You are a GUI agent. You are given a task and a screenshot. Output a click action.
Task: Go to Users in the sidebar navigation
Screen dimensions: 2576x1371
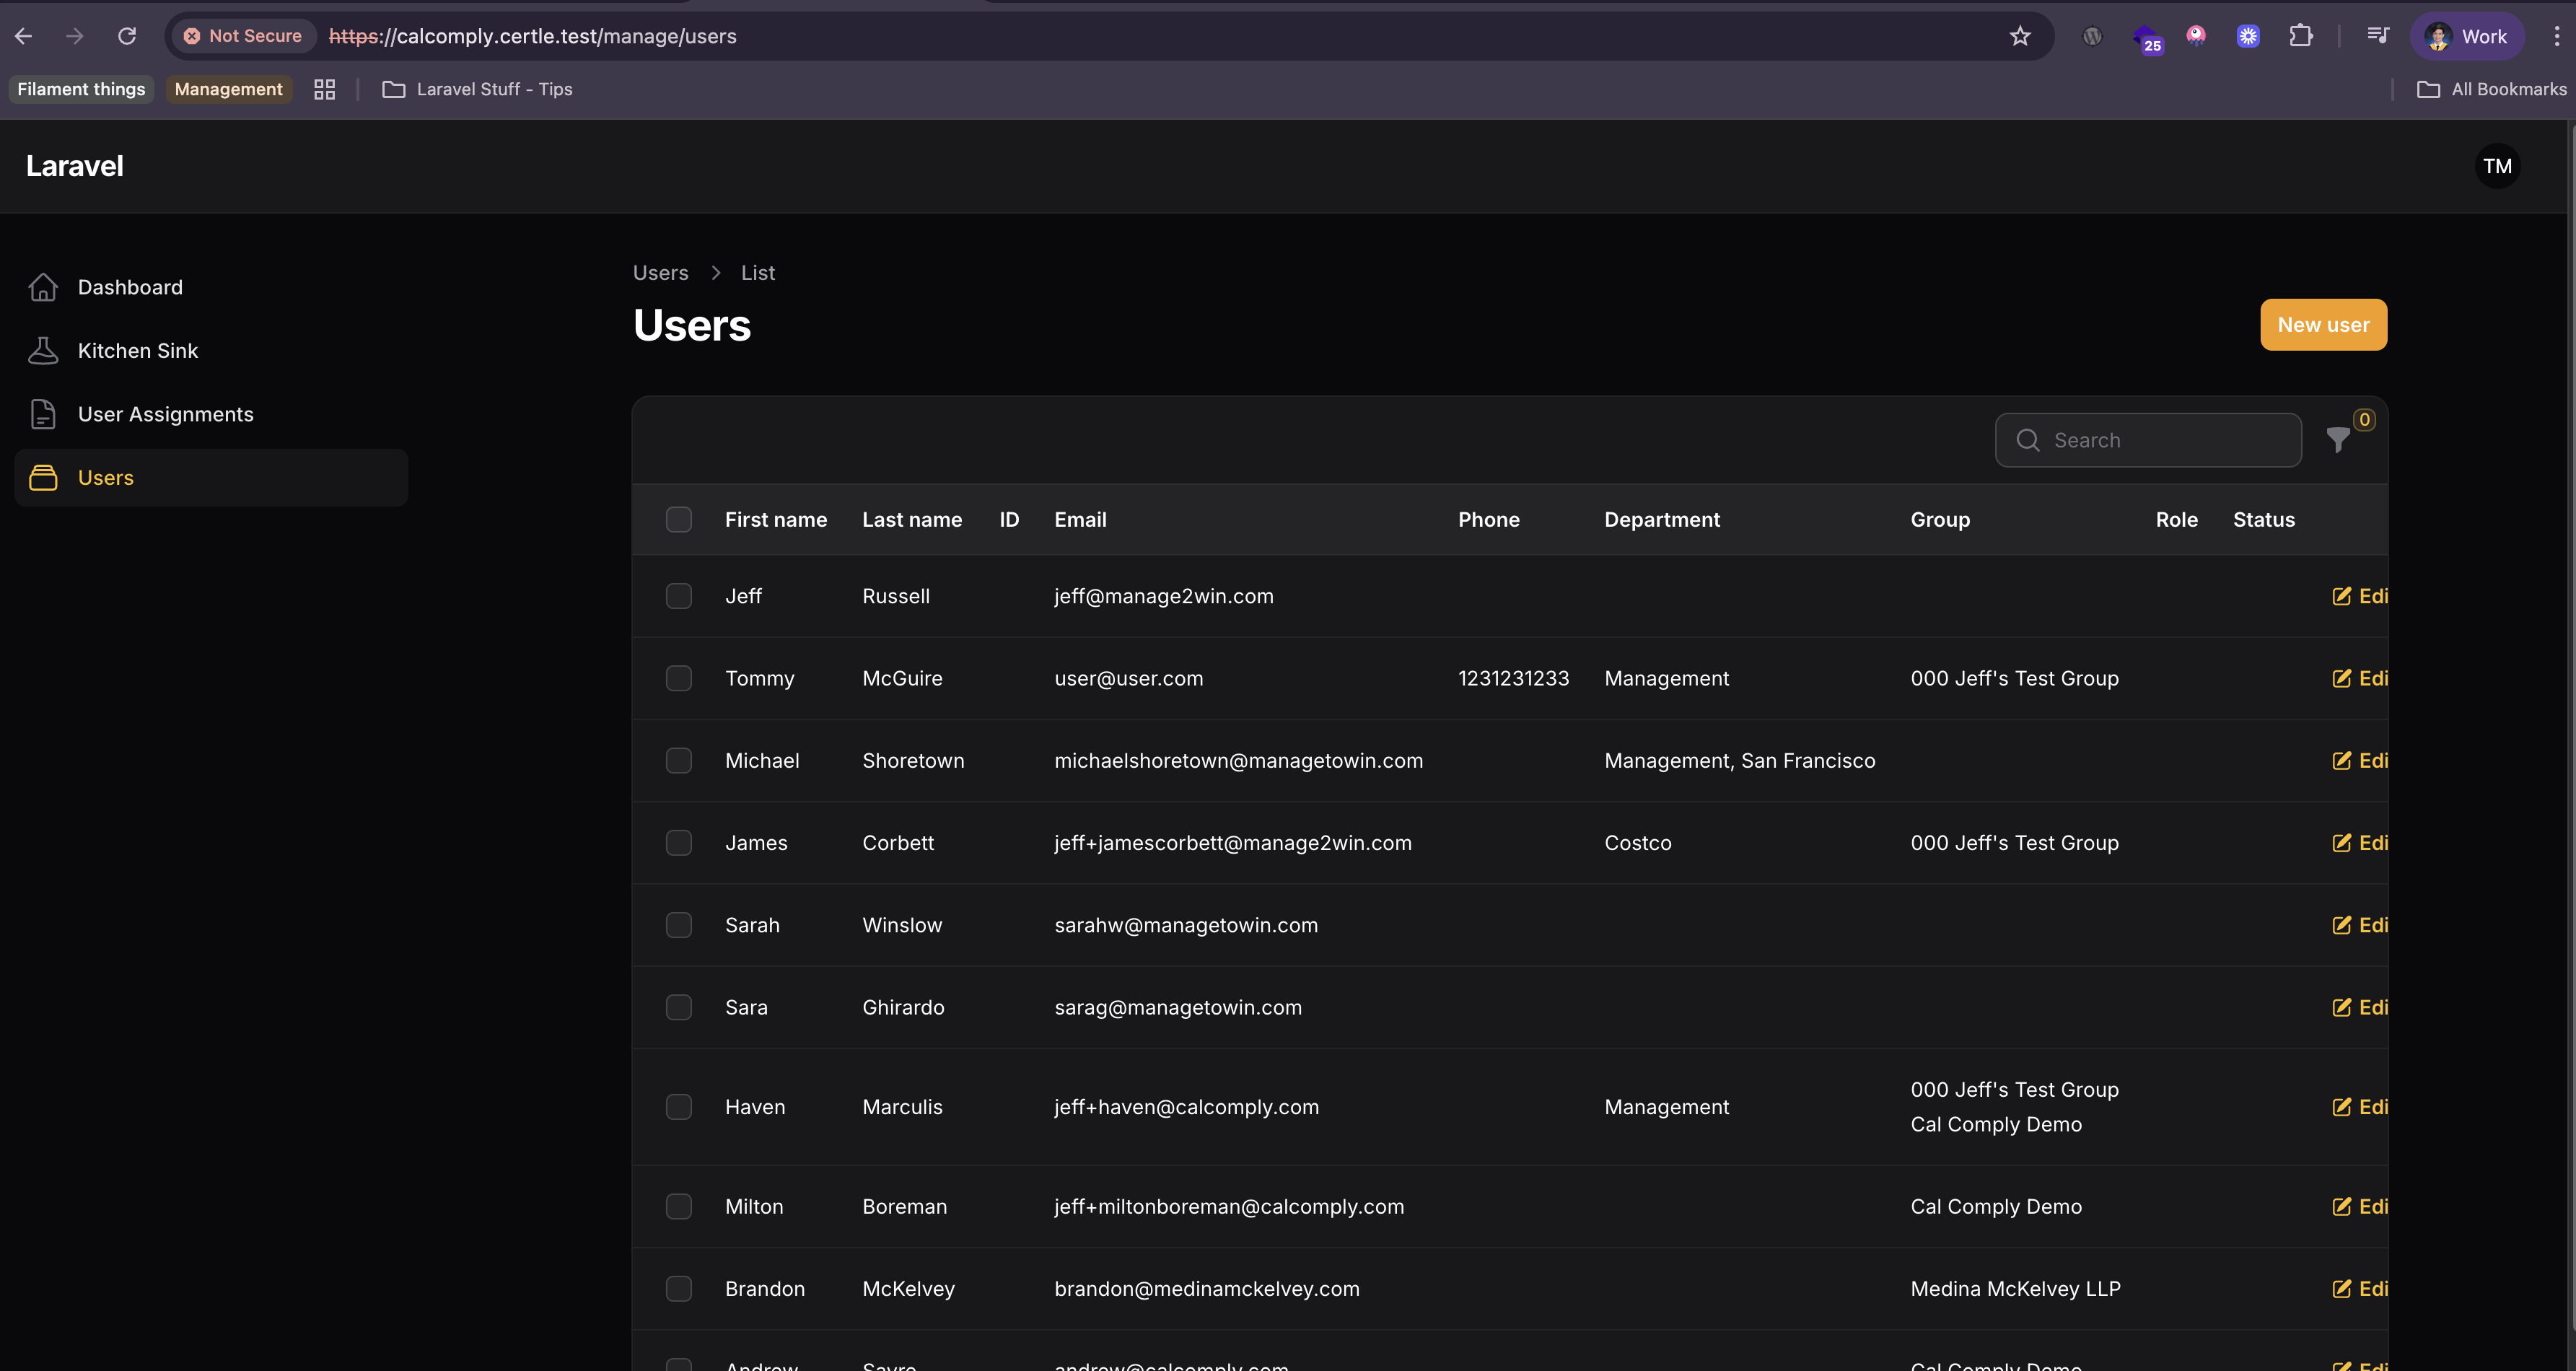click(106, 478)
